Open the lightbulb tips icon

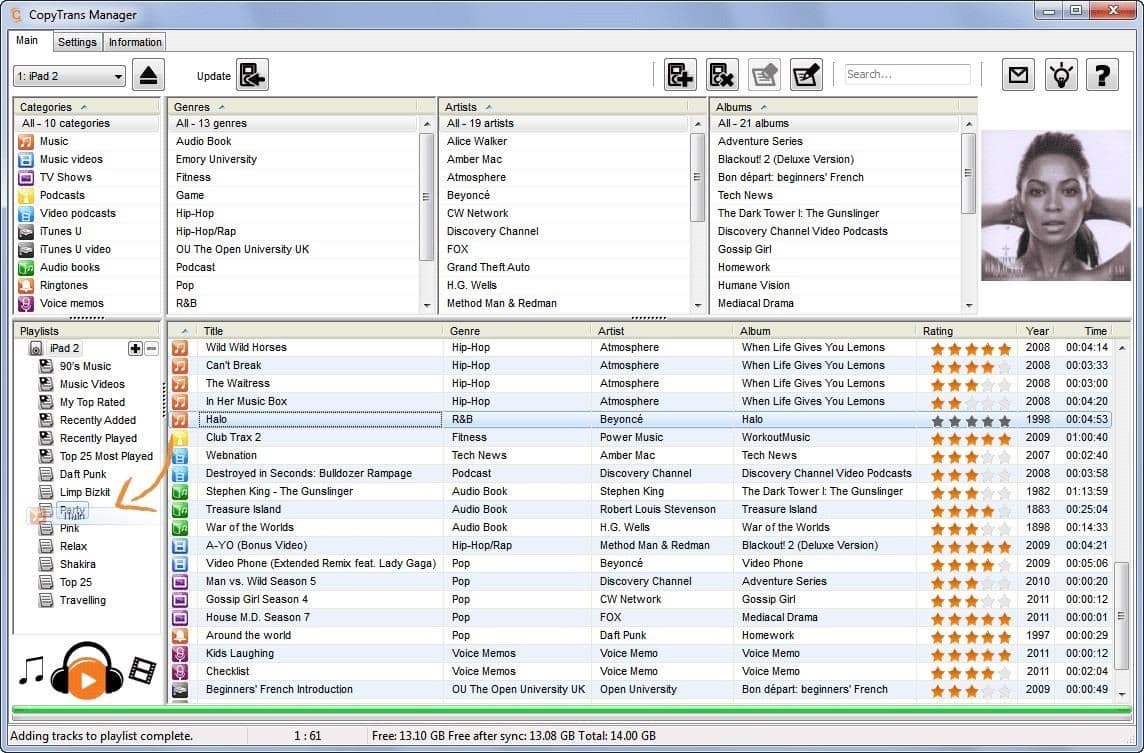click(x=1060, y=75)
